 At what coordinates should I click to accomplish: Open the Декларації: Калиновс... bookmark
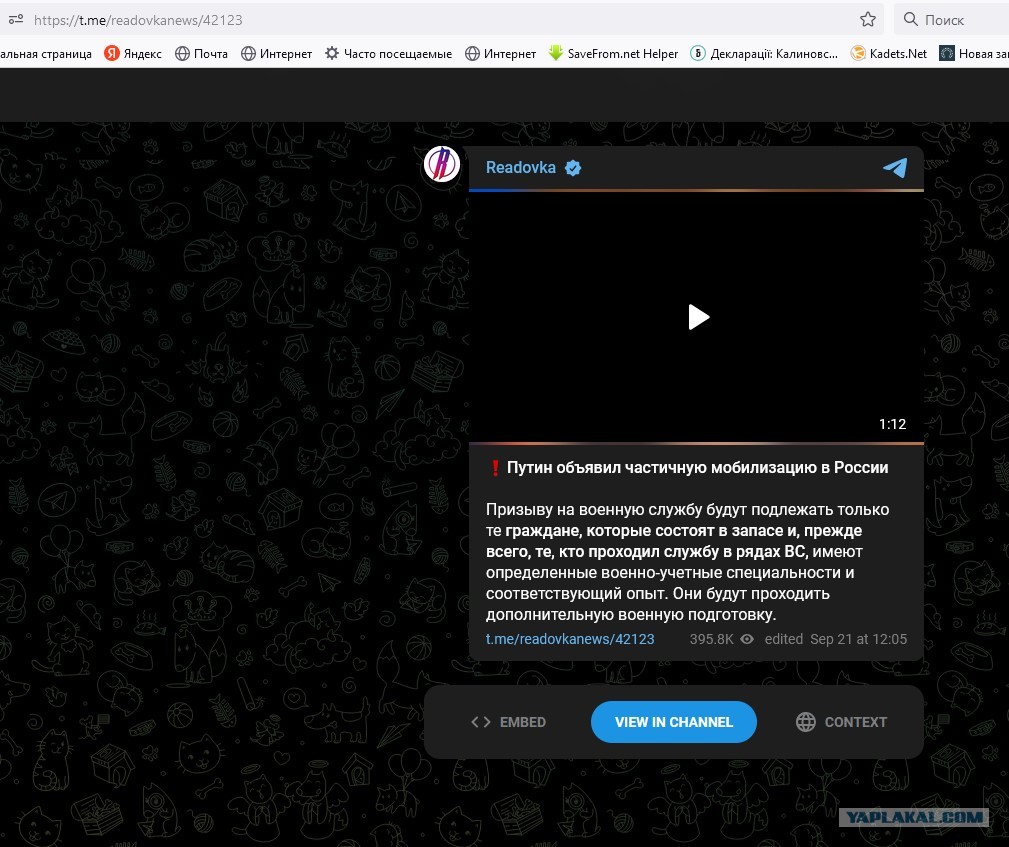764,53
